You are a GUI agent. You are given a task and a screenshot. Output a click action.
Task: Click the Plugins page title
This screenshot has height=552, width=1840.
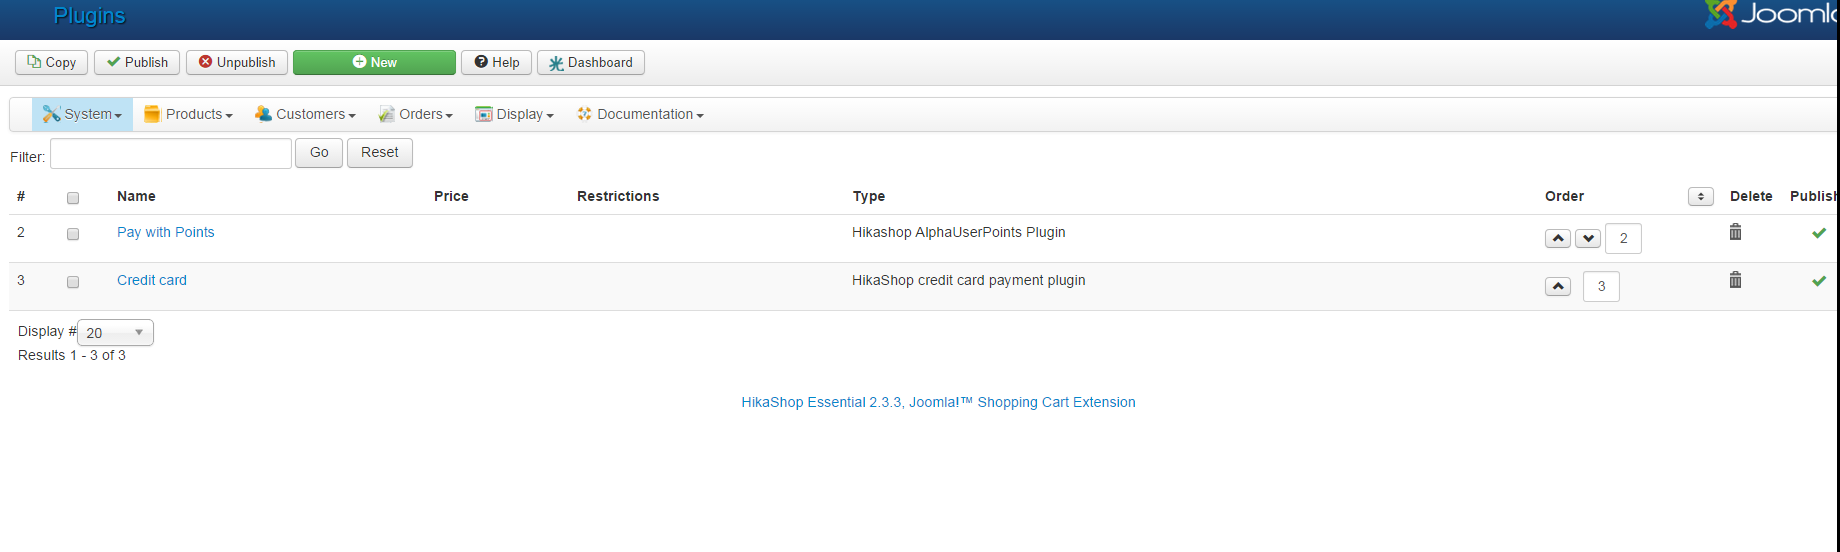pyautogui.click(x=89, y=16)
